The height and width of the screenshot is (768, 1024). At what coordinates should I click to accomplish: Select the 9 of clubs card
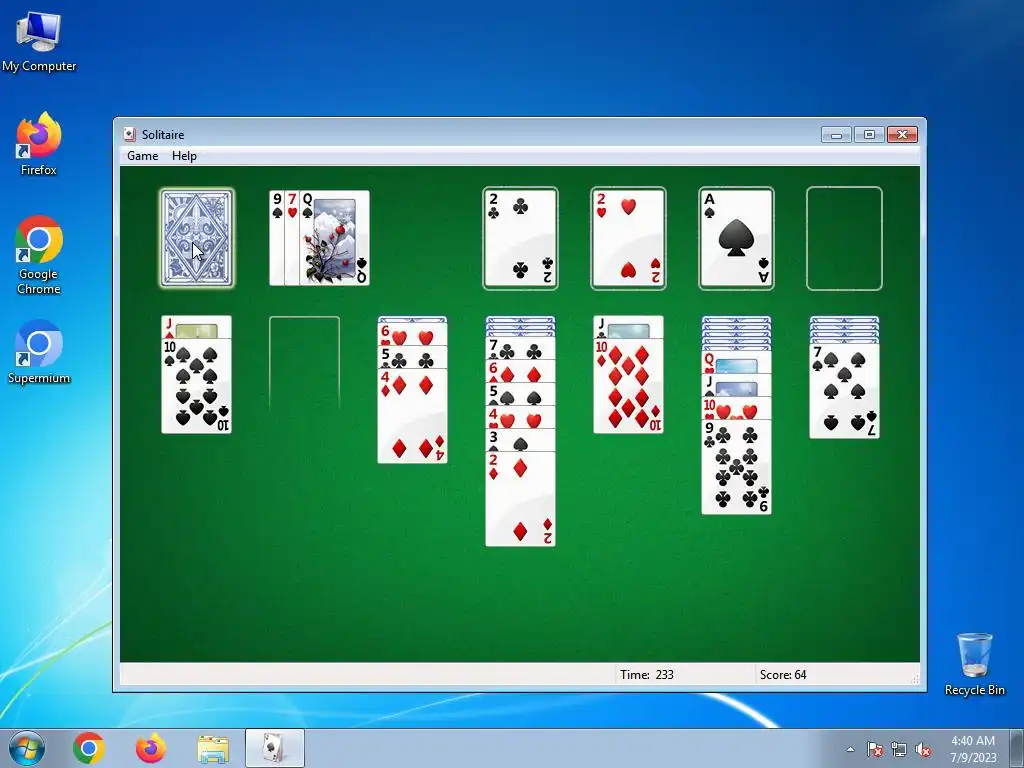tap(736, 467)
